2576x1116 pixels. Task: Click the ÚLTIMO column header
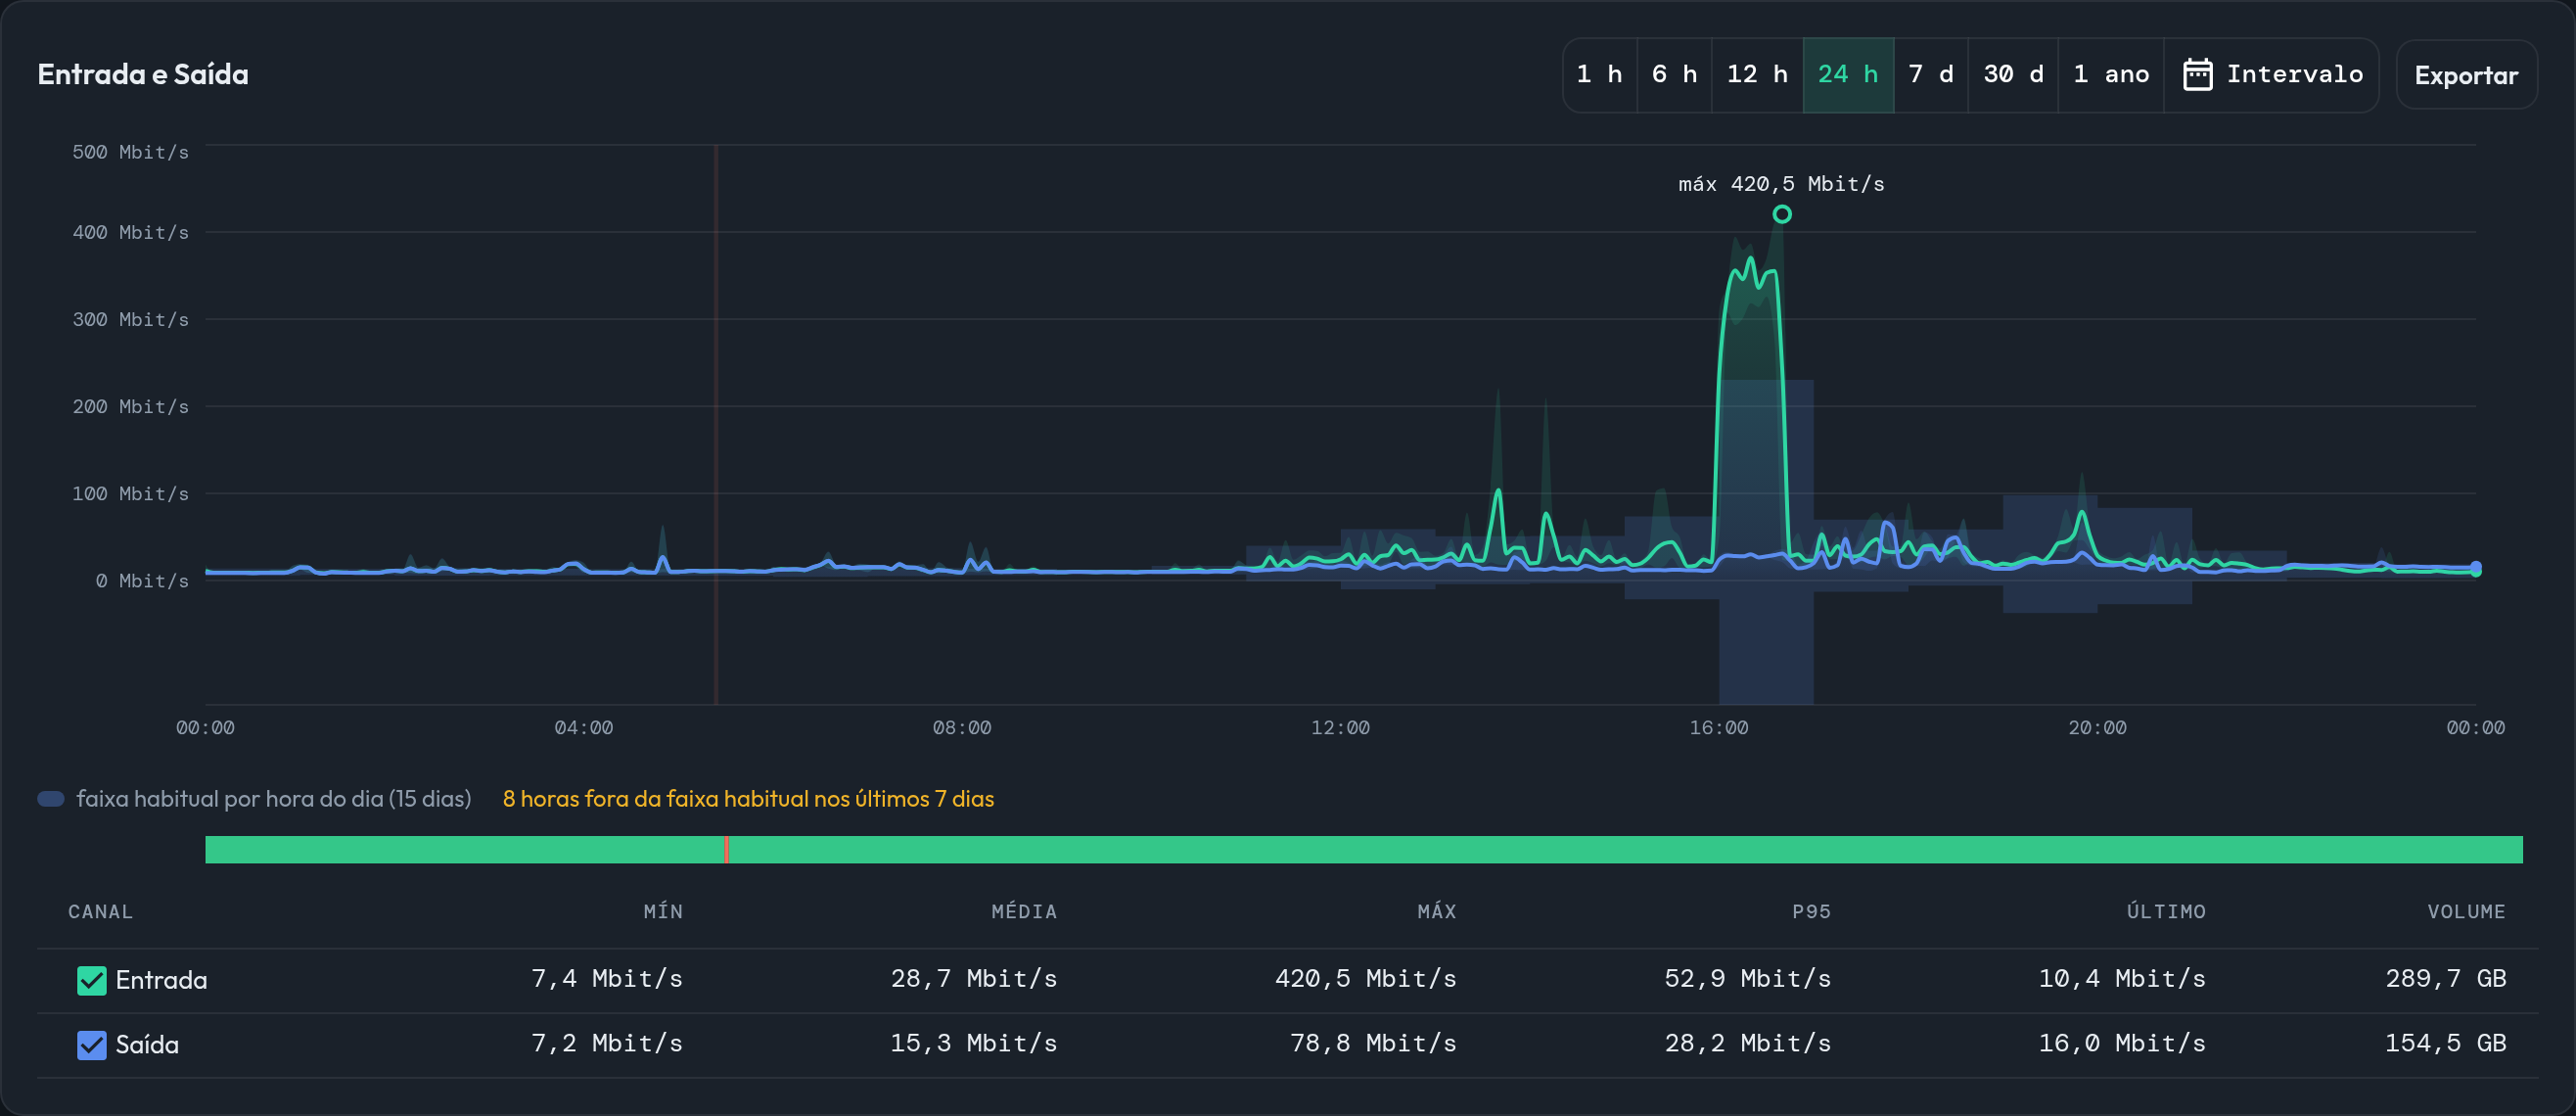(x=2166, y=911)
